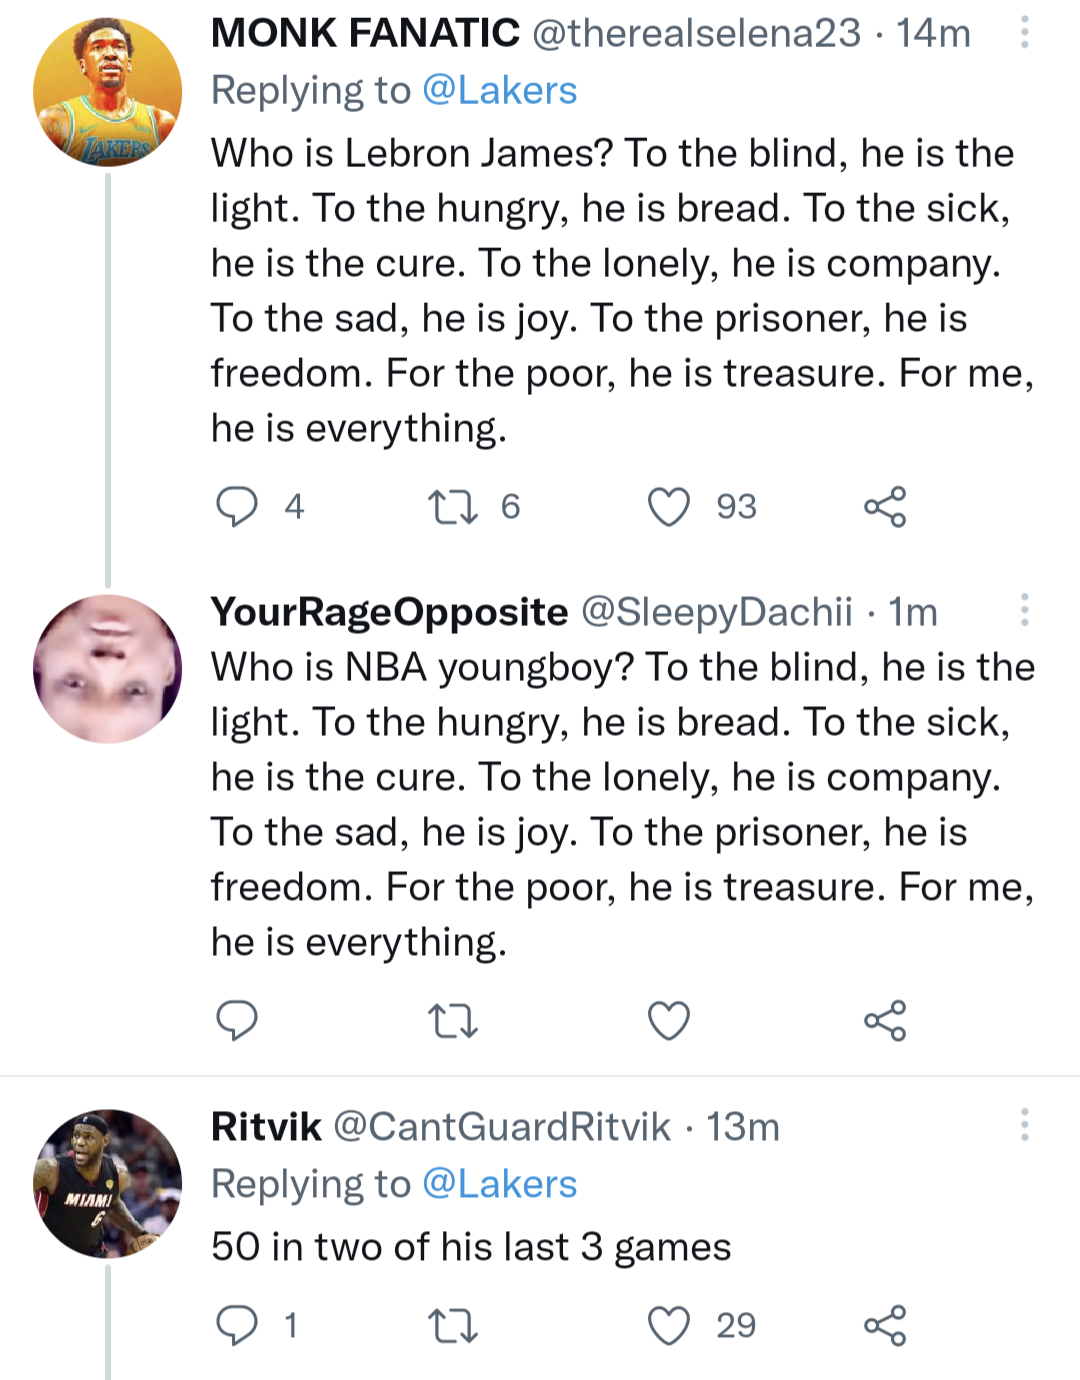Open more options for MONK FANATIC's tweet
This screenshot has width=1080, height=1380.
click(1025, 33)
